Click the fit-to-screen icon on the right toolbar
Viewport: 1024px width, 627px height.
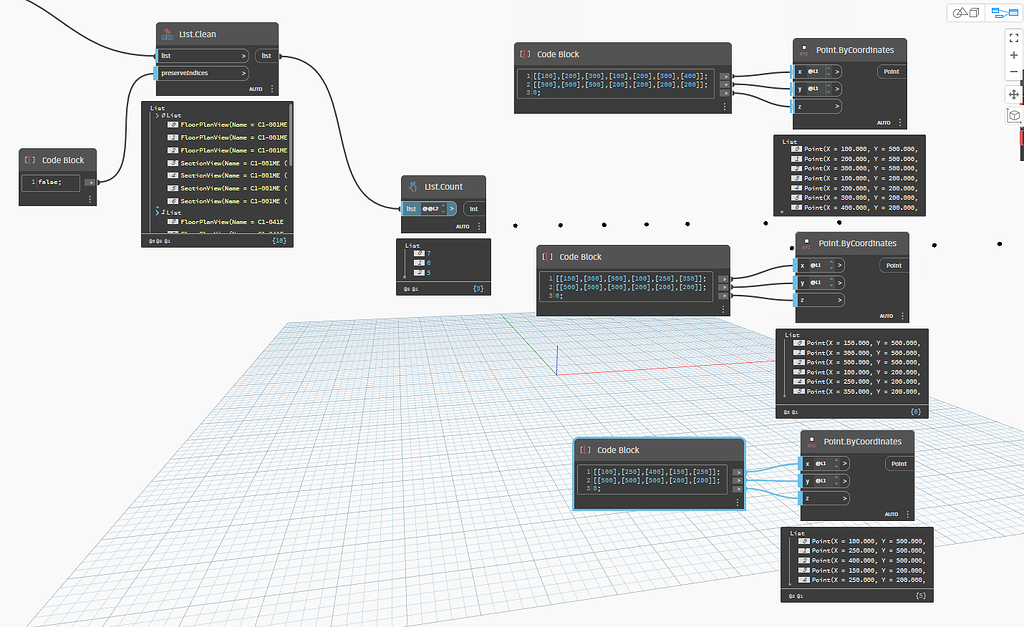[x=1013, y=38]
